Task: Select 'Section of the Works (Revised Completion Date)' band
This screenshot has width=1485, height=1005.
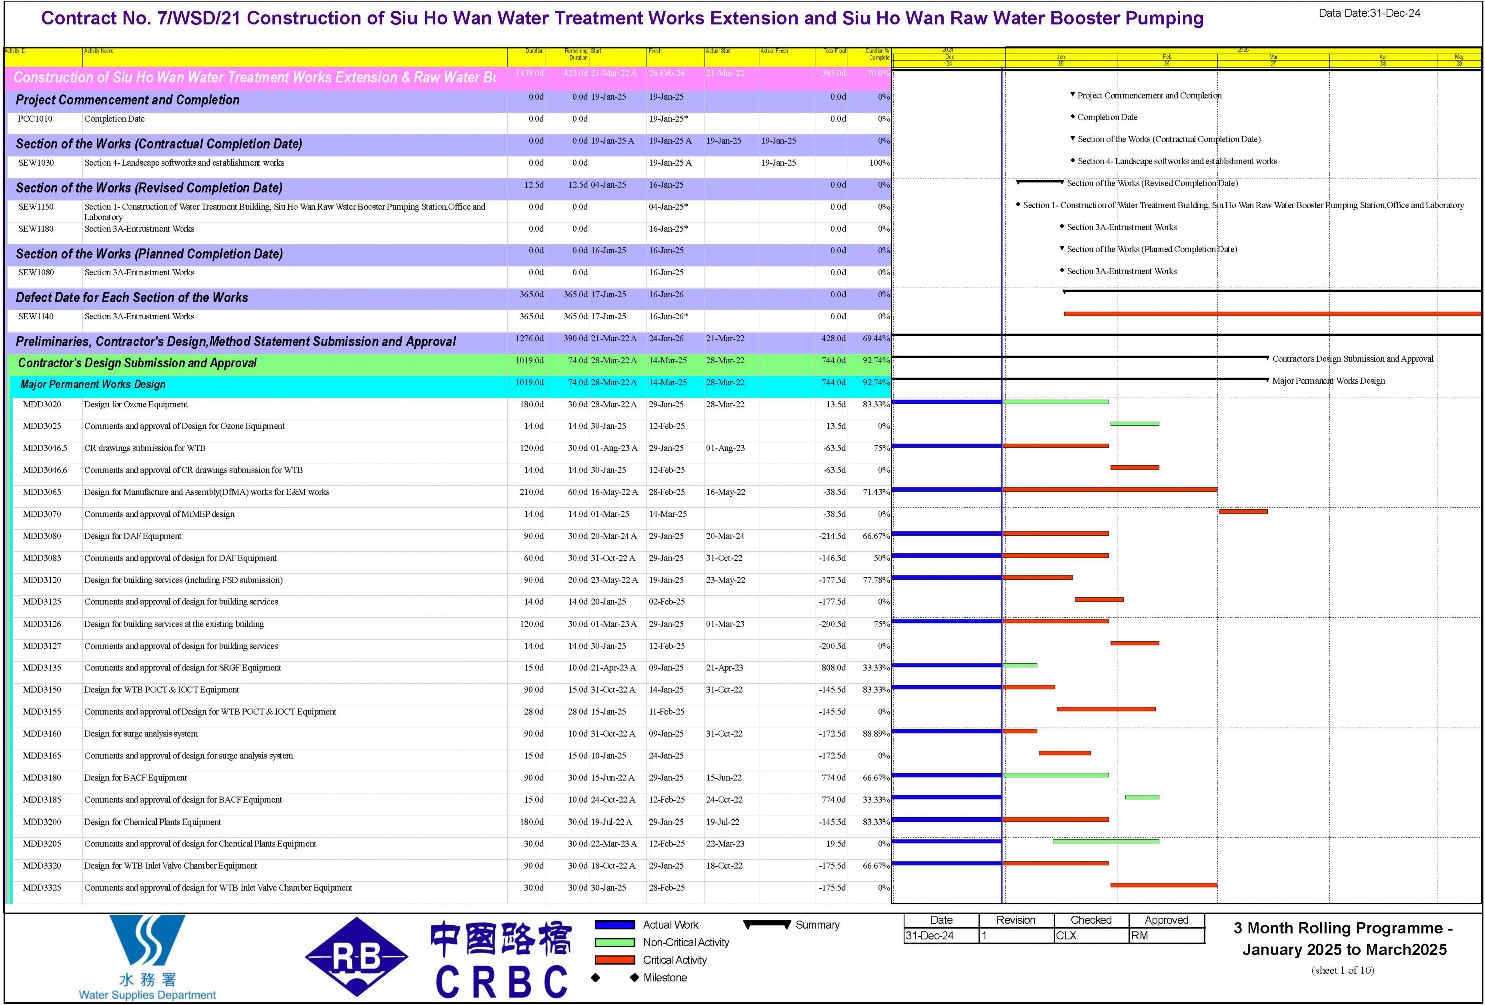Action: [x=448, y=188]
